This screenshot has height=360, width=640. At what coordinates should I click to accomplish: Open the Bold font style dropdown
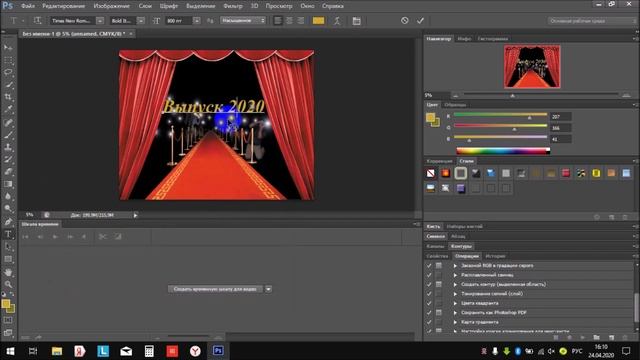[141, 20]
